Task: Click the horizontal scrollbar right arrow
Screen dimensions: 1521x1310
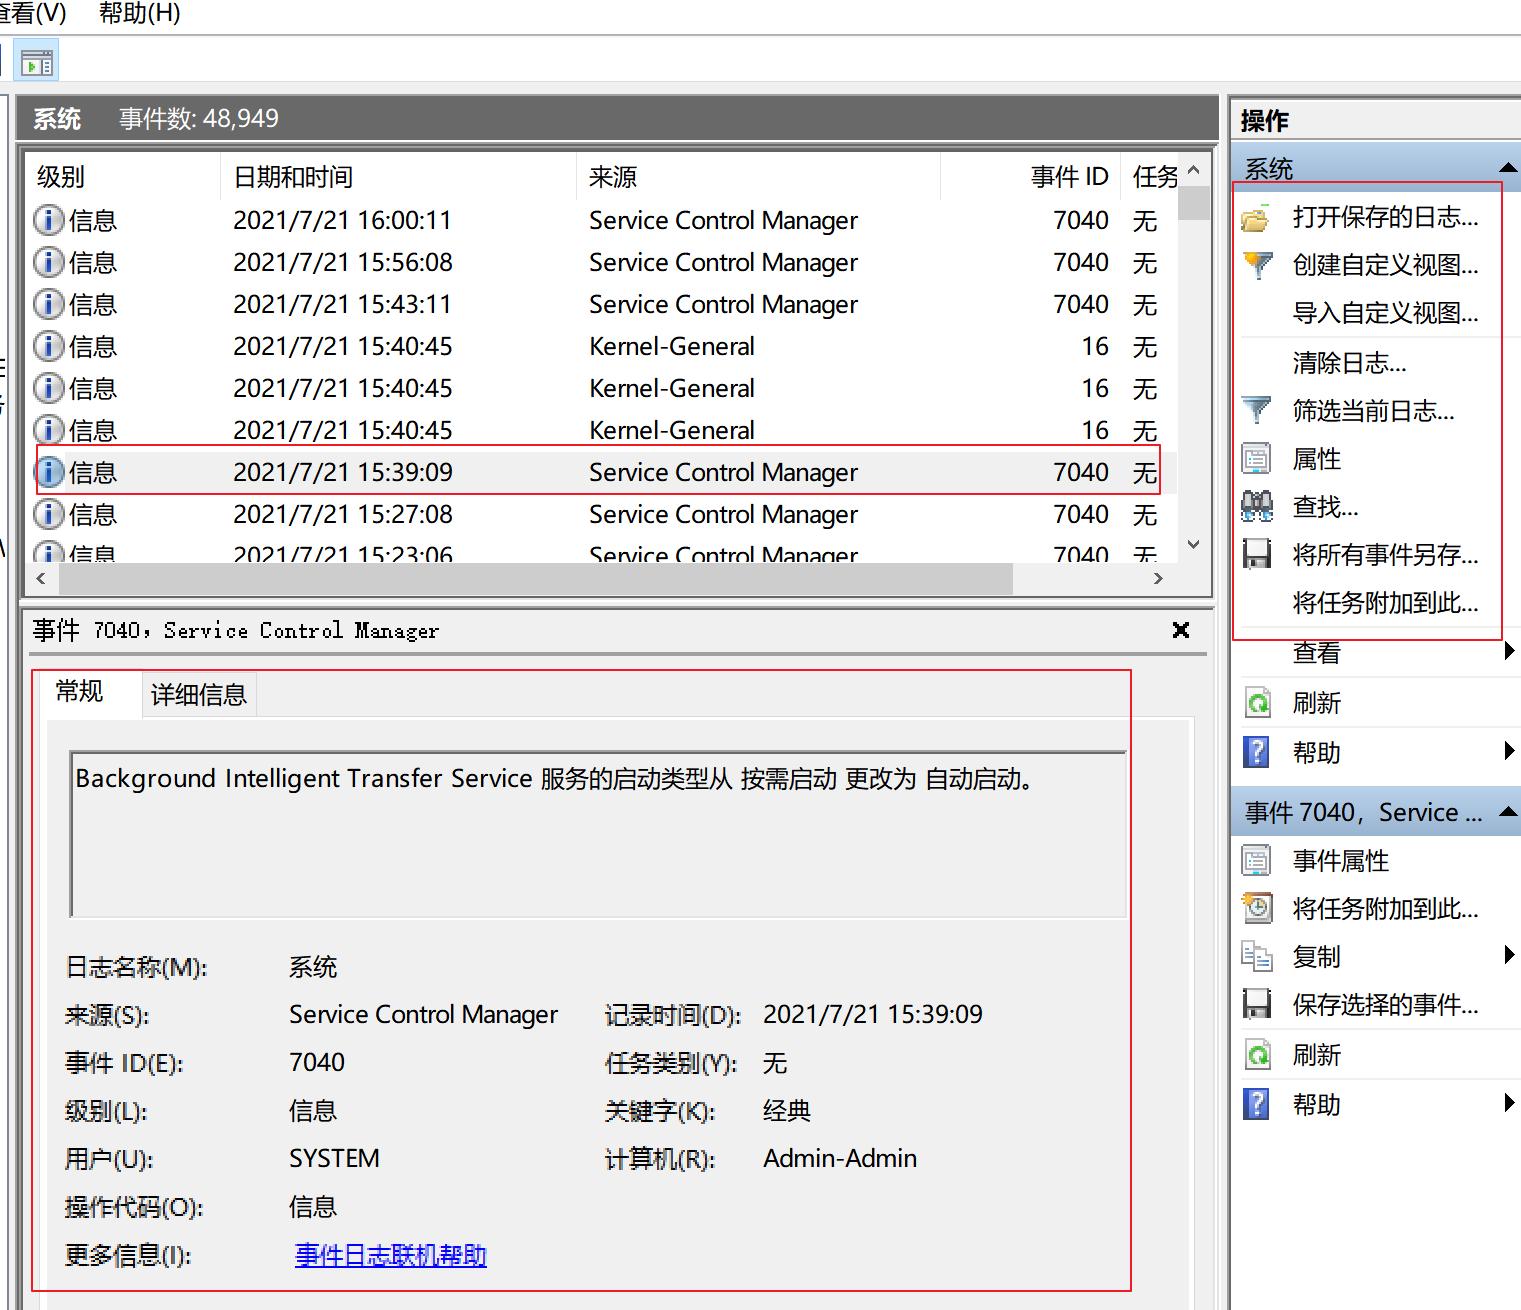Action: [1158, 578]
